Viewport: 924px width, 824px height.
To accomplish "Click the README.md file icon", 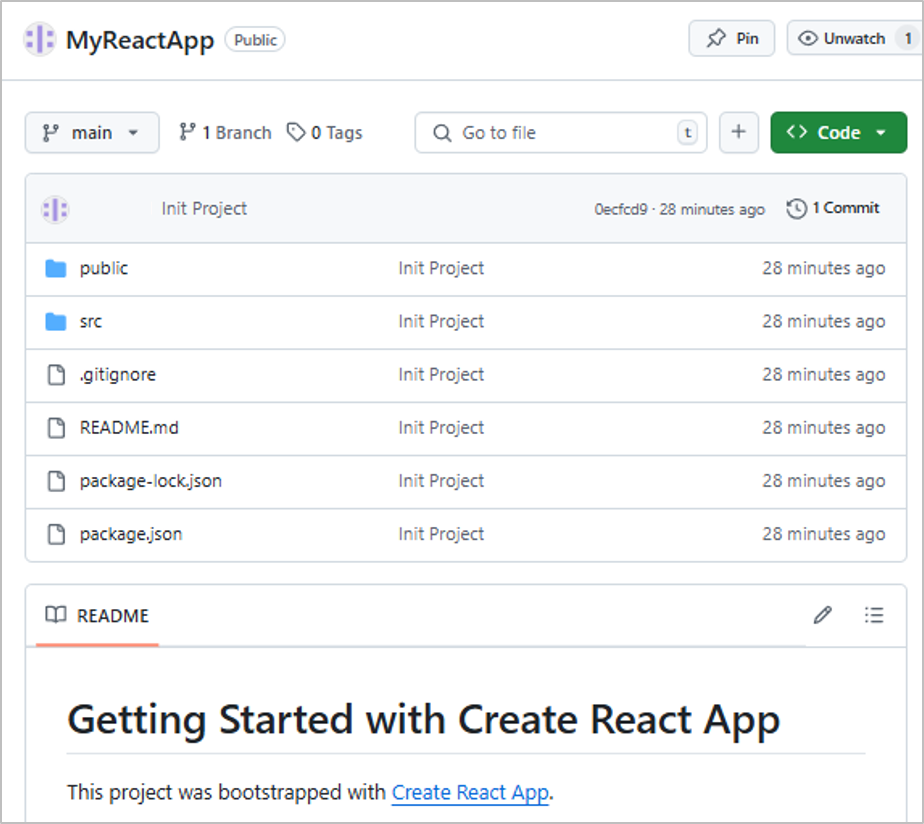I will (x=56, y=428).
